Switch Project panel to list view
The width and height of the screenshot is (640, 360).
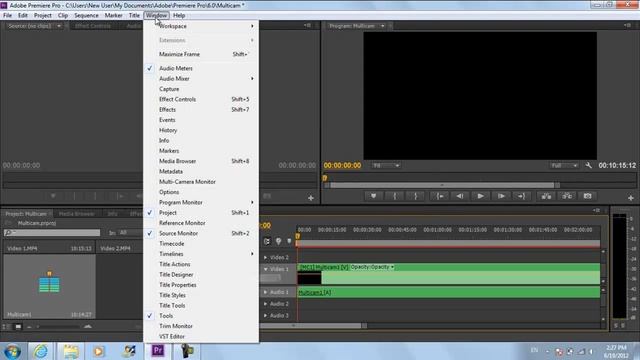click(x=7, y=327)
